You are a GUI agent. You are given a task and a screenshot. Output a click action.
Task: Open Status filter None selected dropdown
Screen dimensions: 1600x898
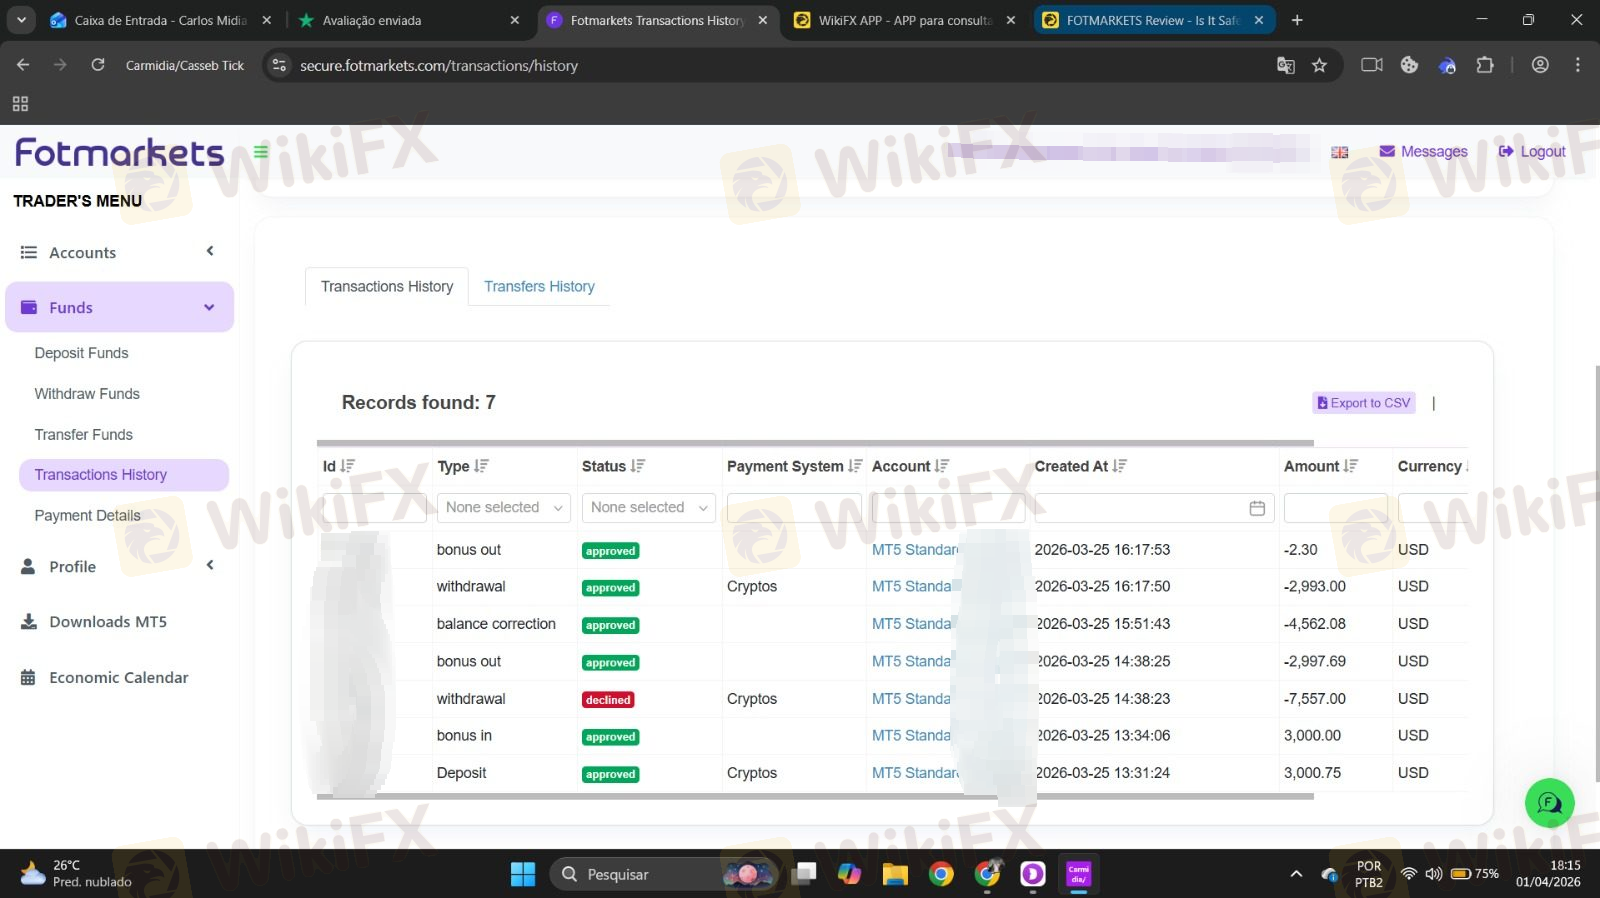coord(649,508)
